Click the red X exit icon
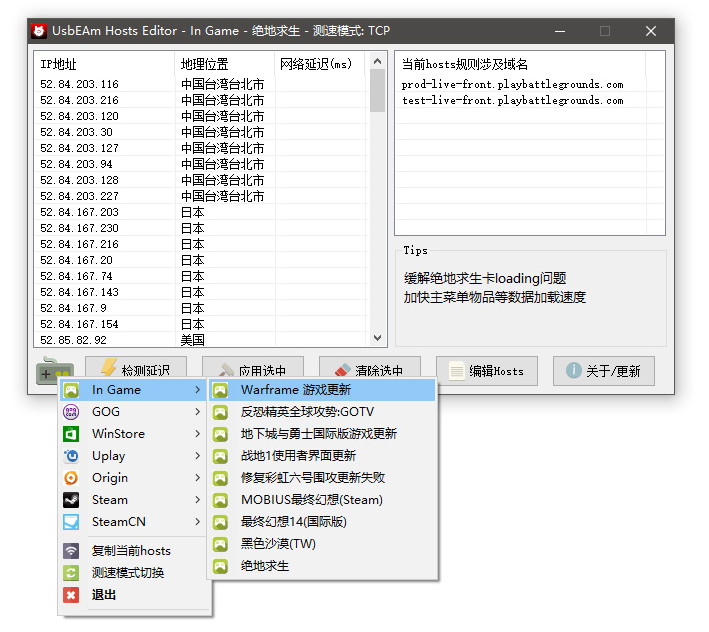The width and height of the screenshot is (709, 632). click(71, 595)
